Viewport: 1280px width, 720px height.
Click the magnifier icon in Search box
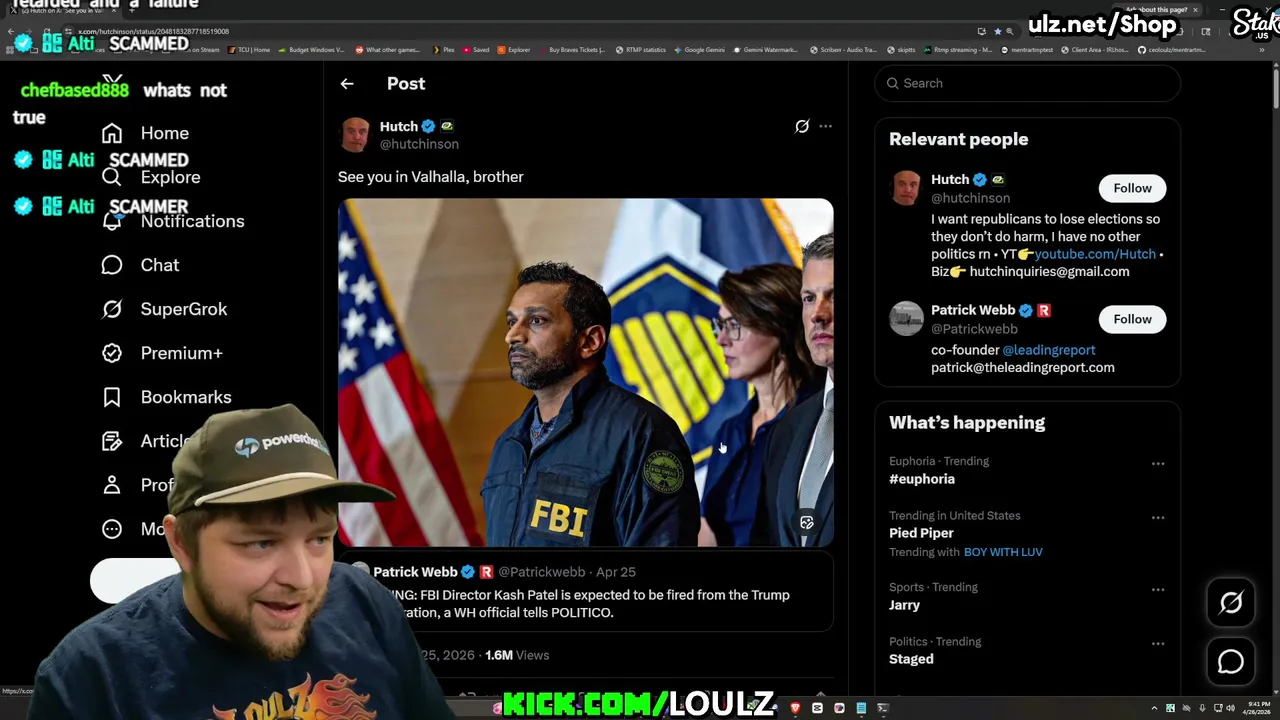click(893, 83)
